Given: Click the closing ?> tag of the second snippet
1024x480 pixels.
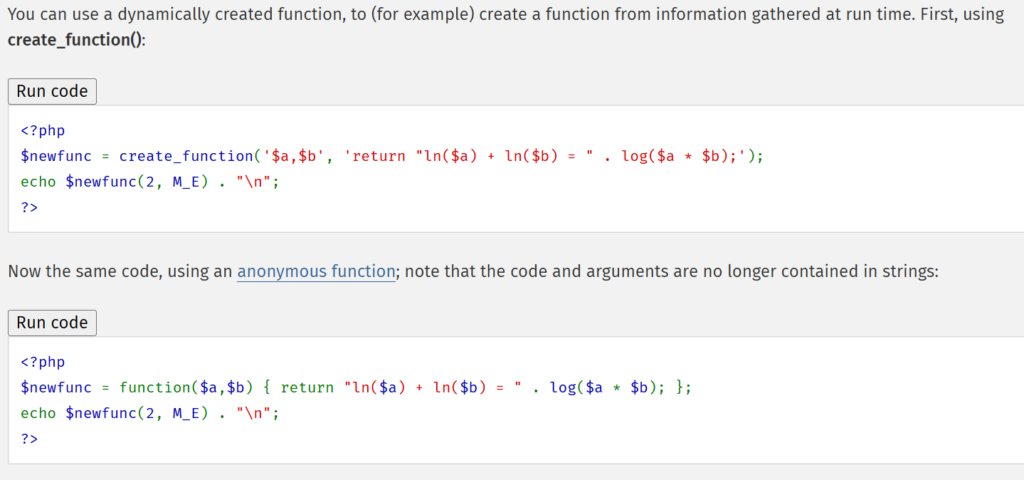Looking at the screenshot, I should (29, 438).
